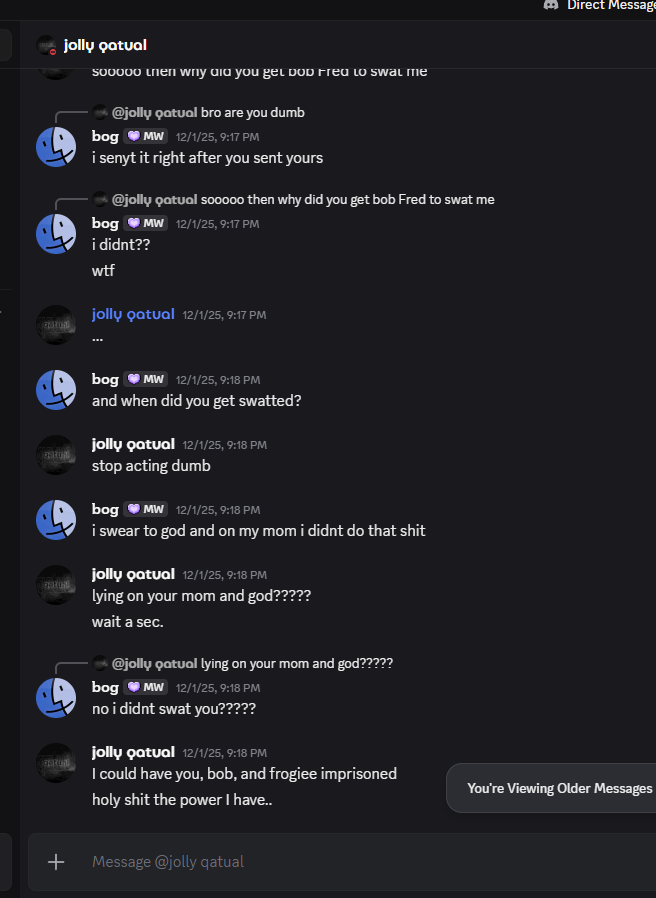This screenshot has height=898, width=656.
Task: Open jolly qatual's avatar beside "stop acting dumb"
Action: tap(56, 454)
